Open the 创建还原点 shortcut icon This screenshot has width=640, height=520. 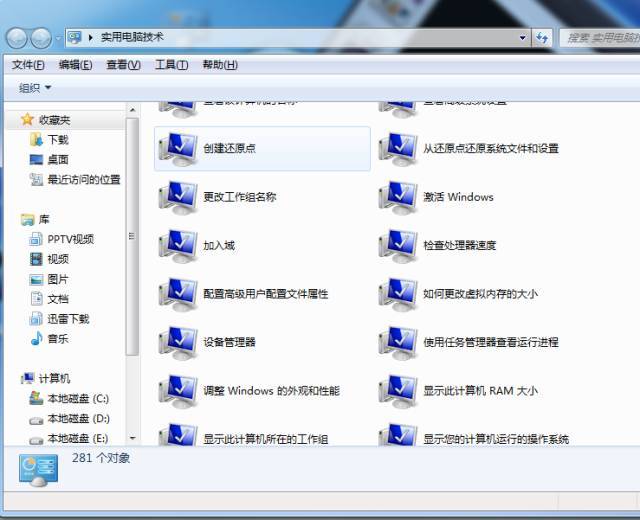click(178, 148)
